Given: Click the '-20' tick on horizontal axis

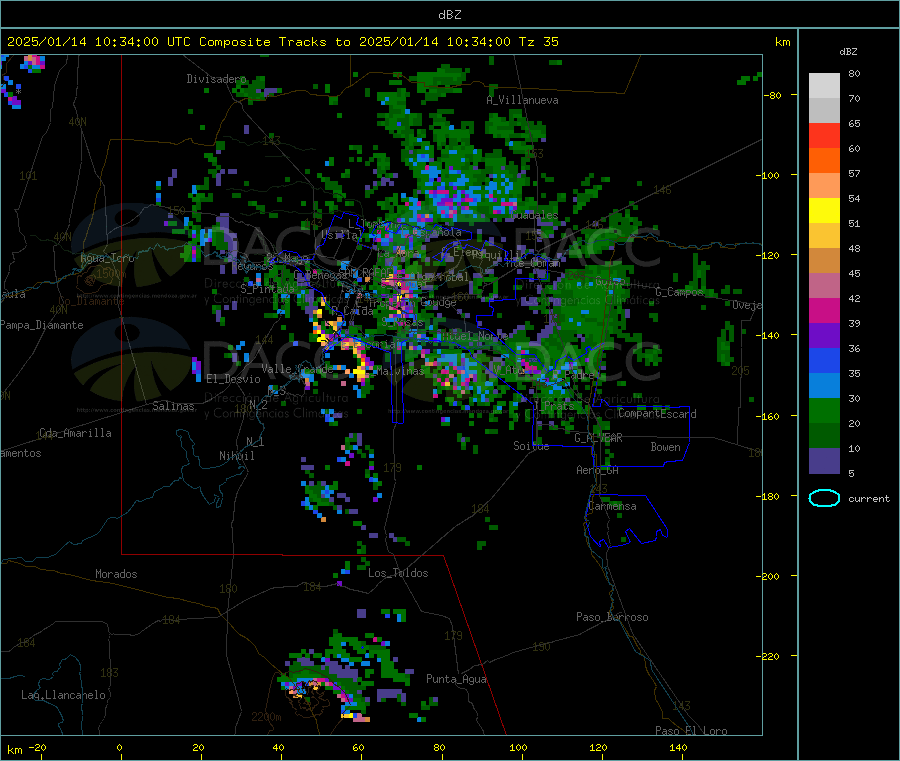Looking at the screenshot, I should (37, 747).
